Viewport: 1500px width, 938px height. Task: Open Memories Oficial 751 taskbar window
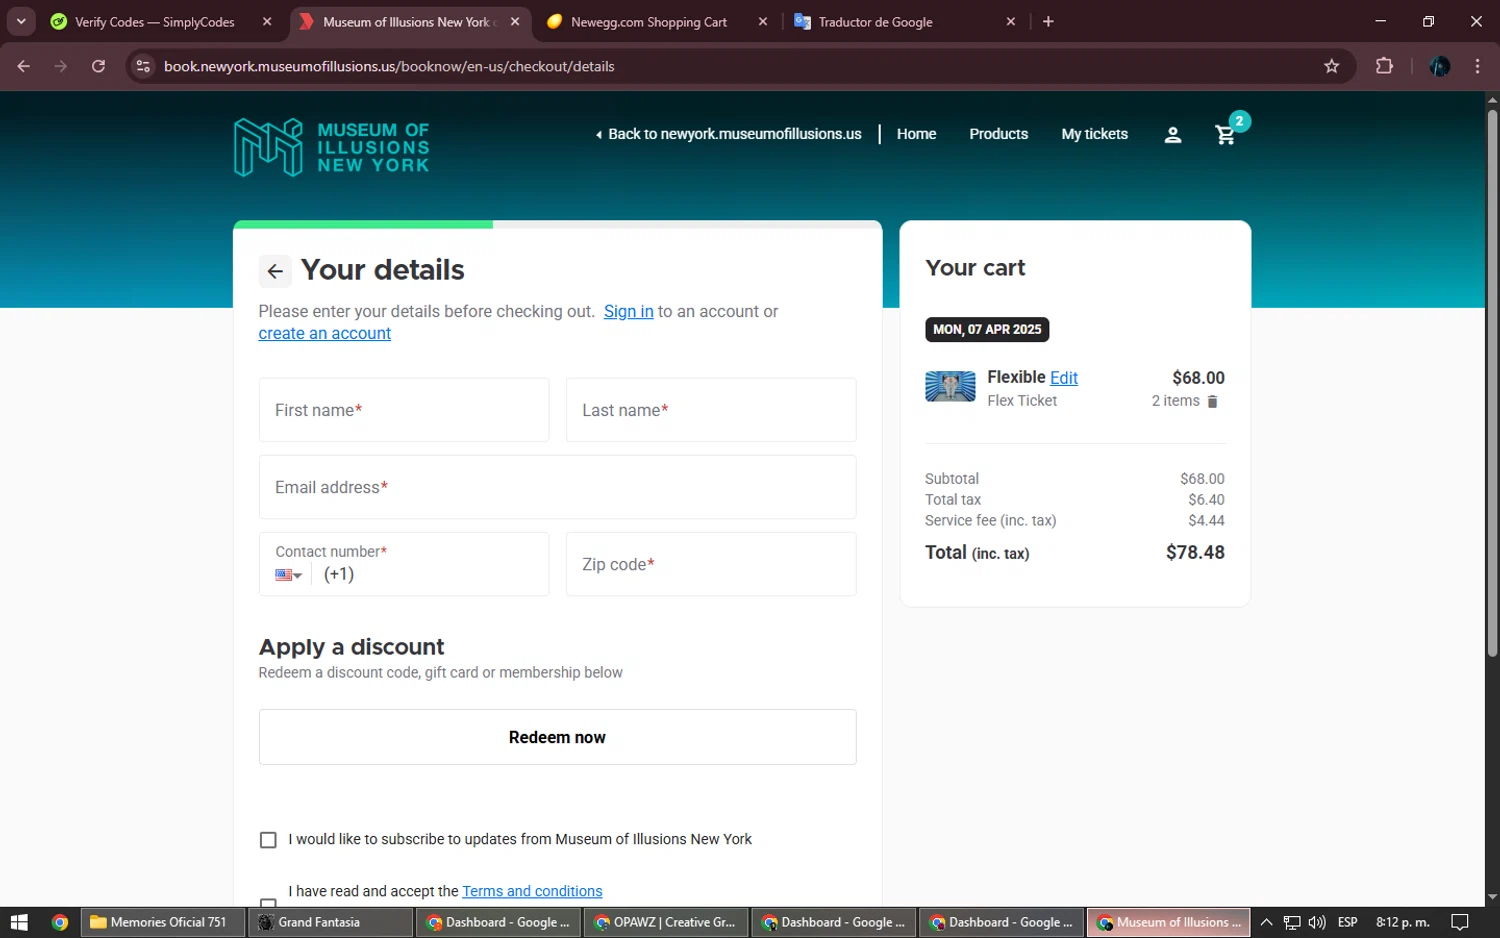point(162,922)
